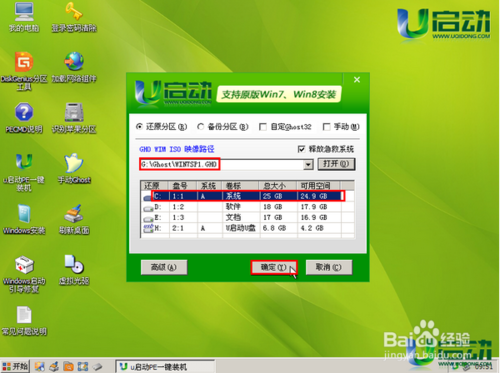Open the 常见问题说明 document icon
500x373 pixels.
24,320
